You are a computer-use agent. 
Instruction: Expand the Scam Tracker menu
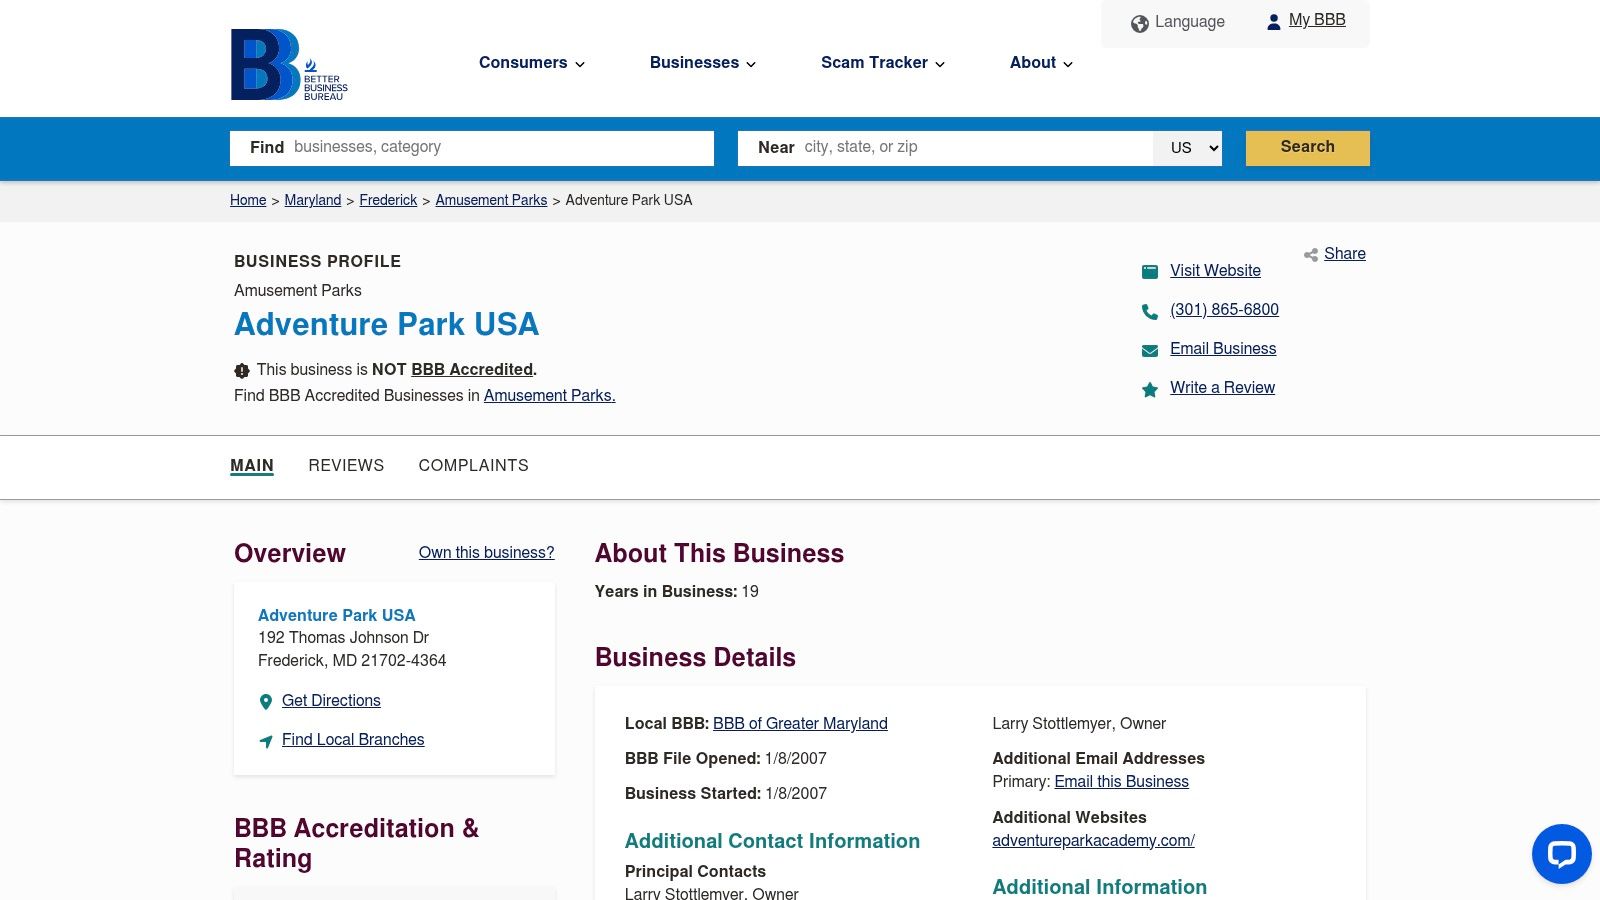click(x=883, y=63)
